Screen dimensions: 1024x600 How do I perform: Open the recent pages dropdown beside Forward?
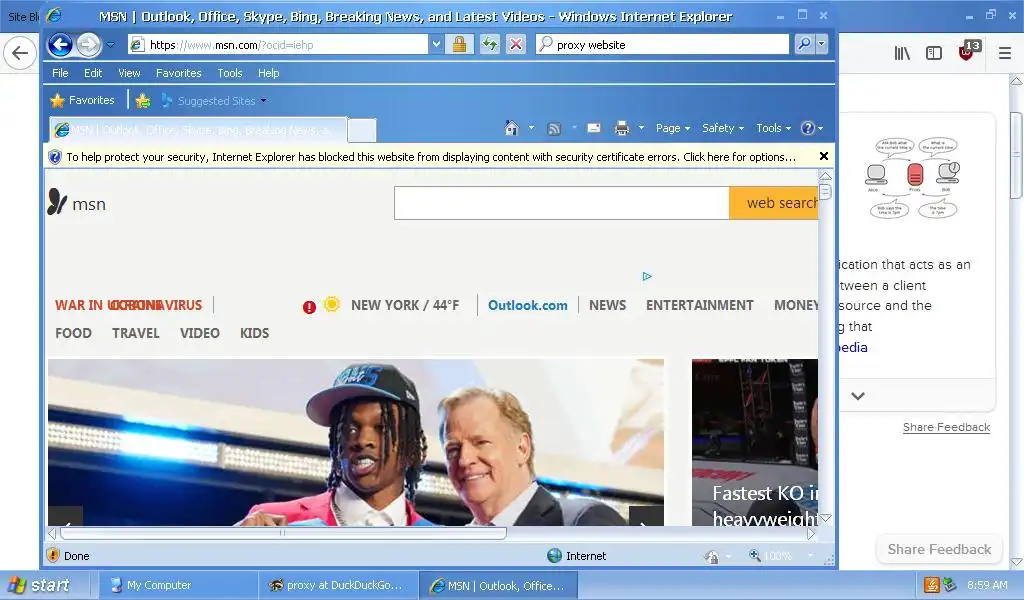pyautogui.click(x=110, y=45)
